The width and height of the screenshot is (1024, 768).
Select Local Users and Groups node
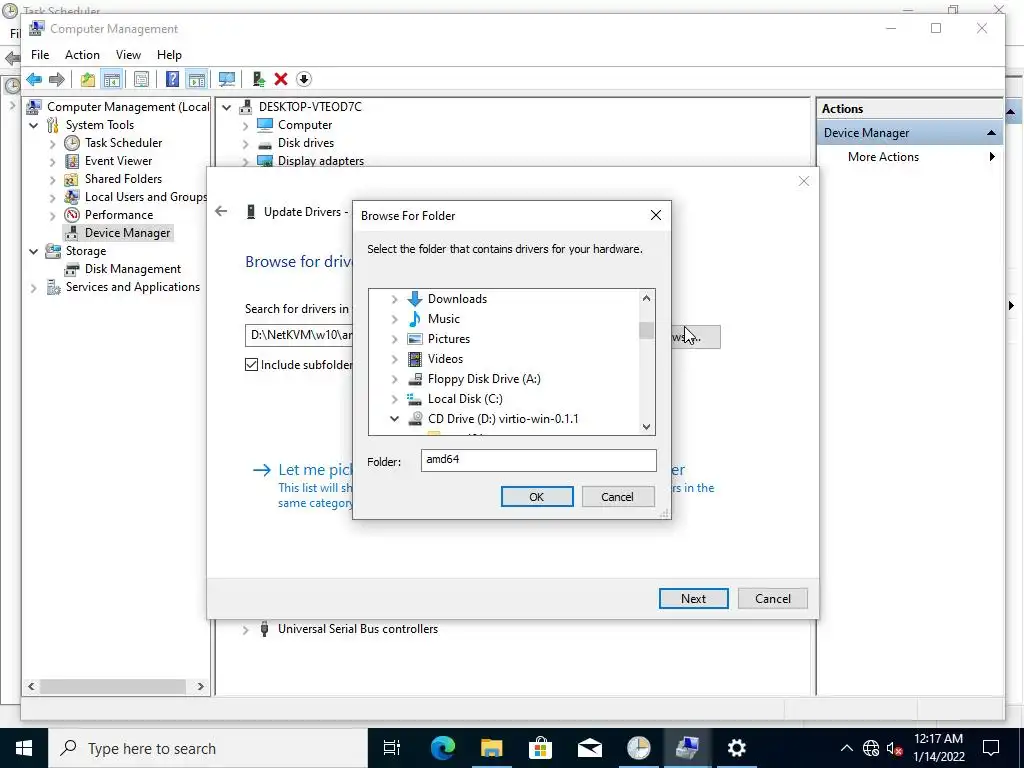click(146, 197)
